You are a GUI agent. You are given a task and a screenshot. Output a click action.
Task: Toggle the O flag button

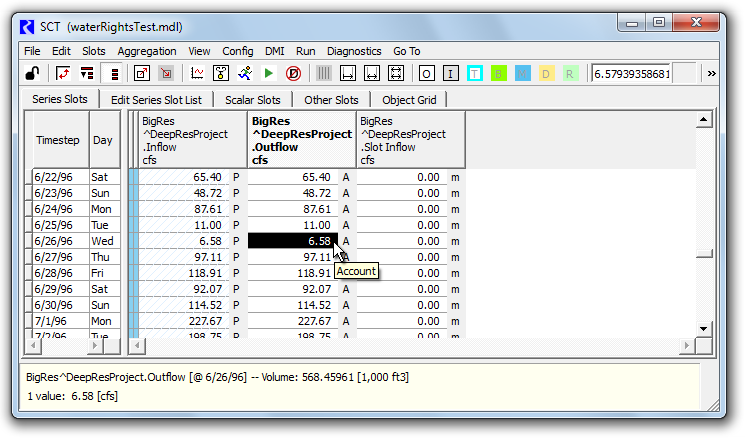coord(426,74)
